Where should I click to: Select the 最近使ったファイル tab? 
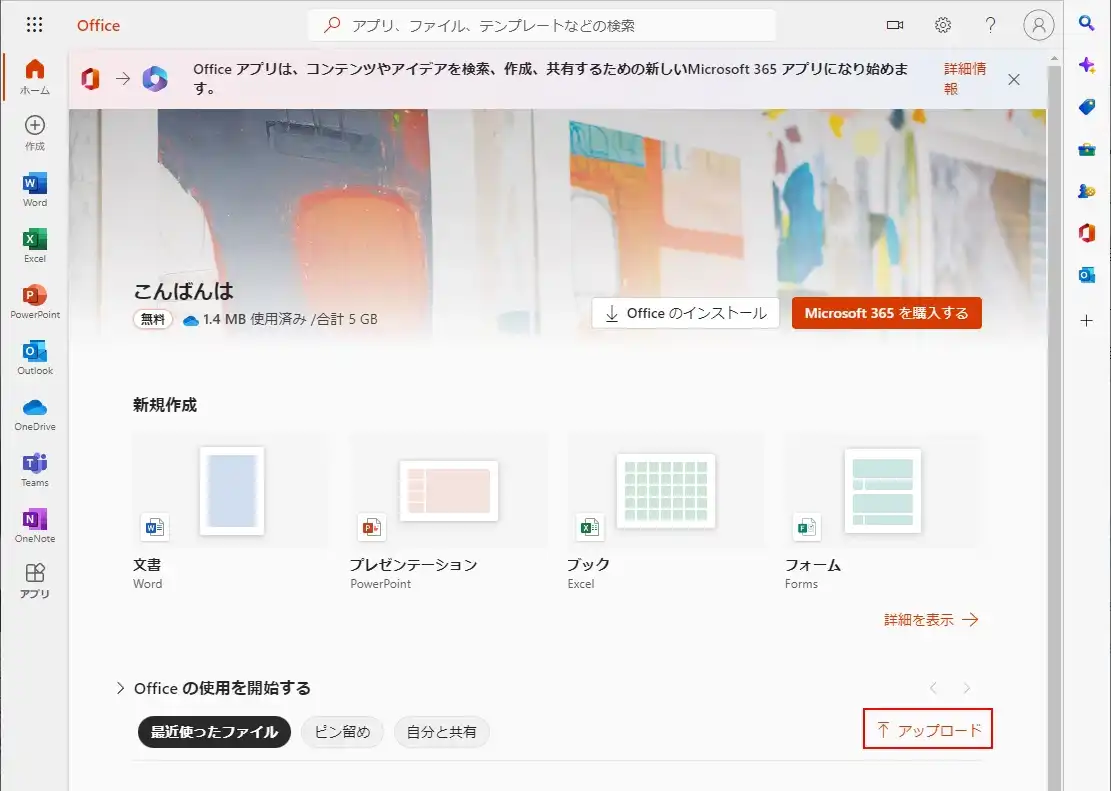click(214, 732)
